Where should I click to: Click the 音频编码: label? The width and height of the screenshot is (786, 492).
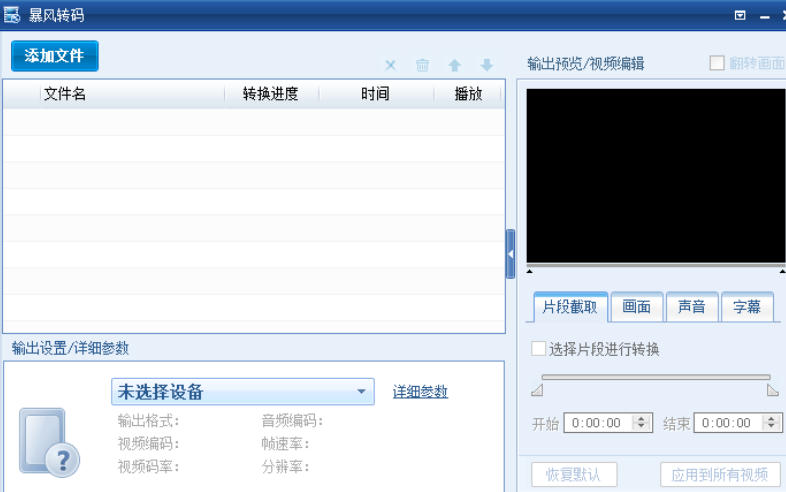pyautogui.click(x=292, y=420)
